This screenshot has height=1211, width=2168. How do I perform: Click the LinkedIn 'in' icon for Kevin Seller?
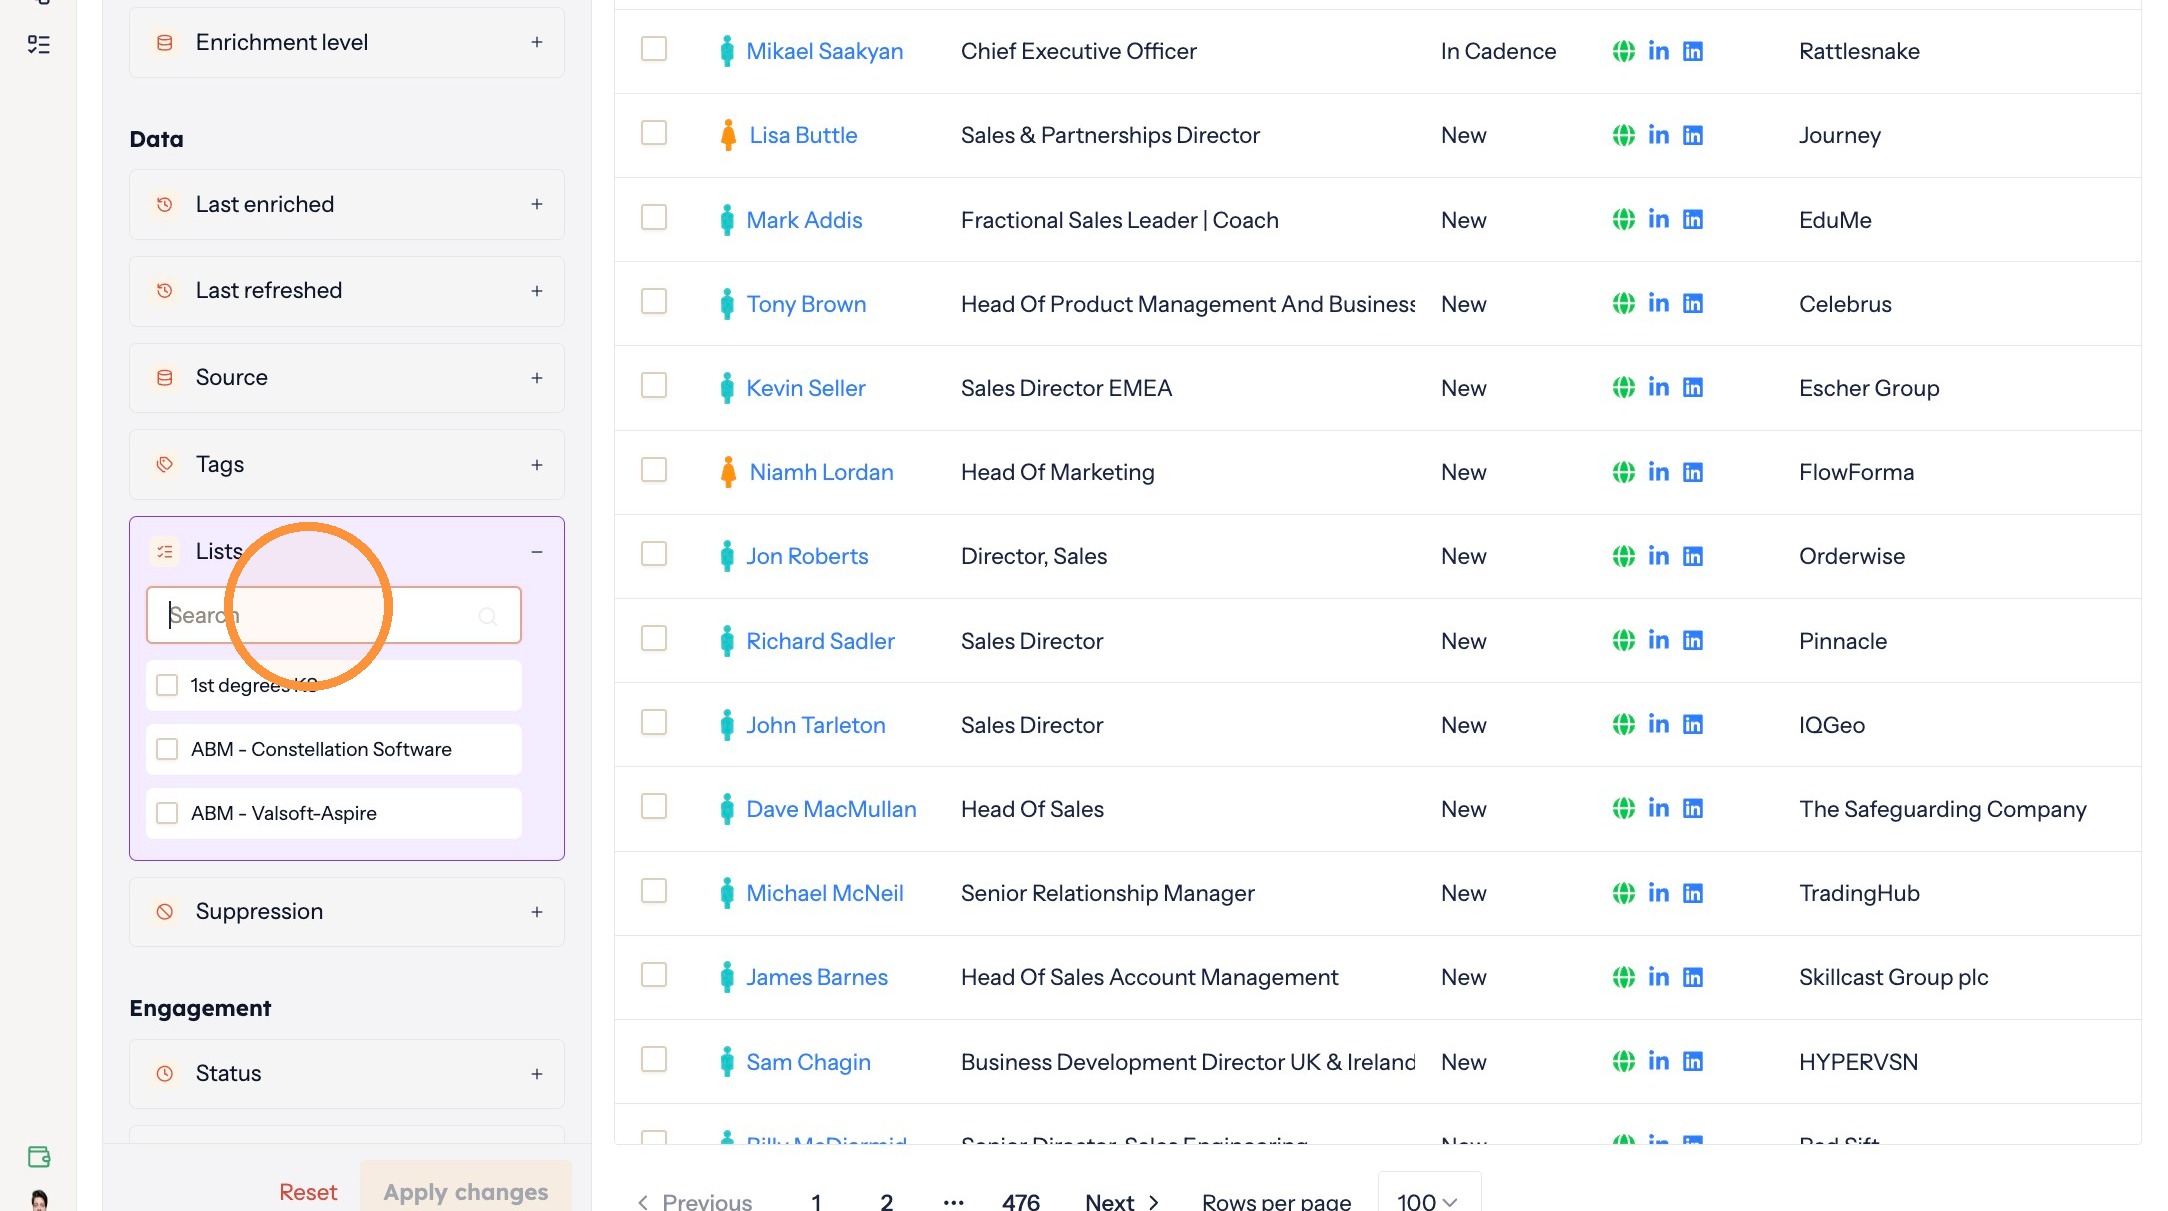1658,387
